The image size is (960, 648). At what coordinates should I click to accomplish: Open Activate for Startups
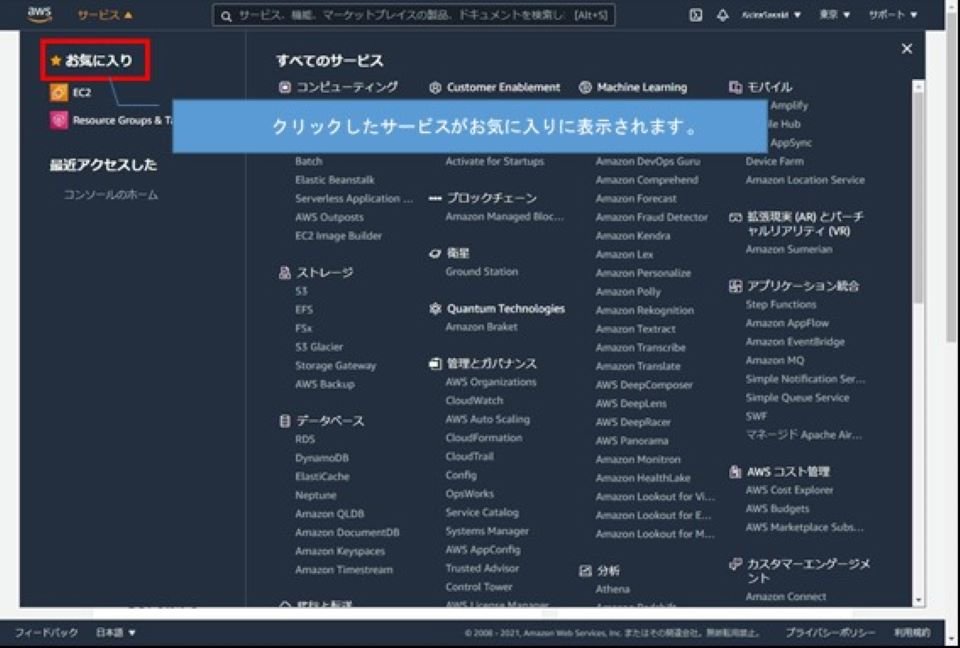coord(495,161)
